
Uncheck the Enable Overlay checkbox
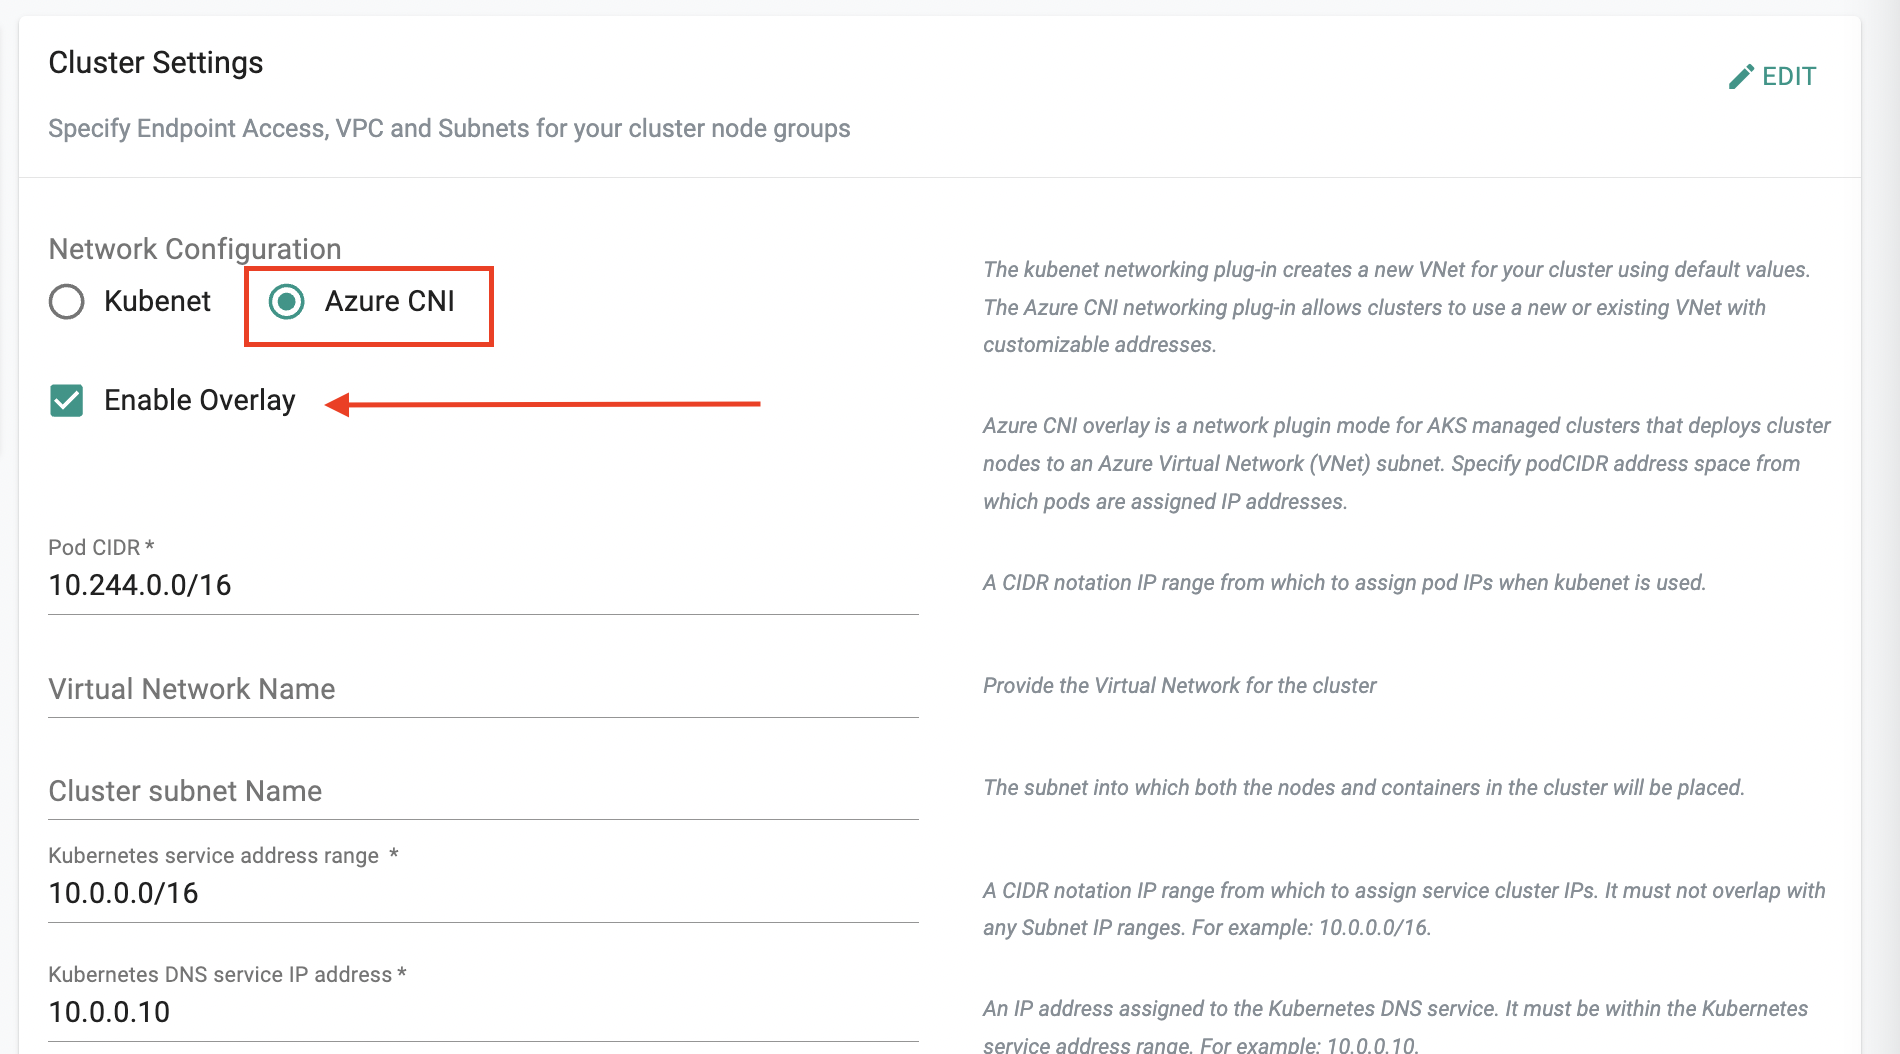coord(67,400)
